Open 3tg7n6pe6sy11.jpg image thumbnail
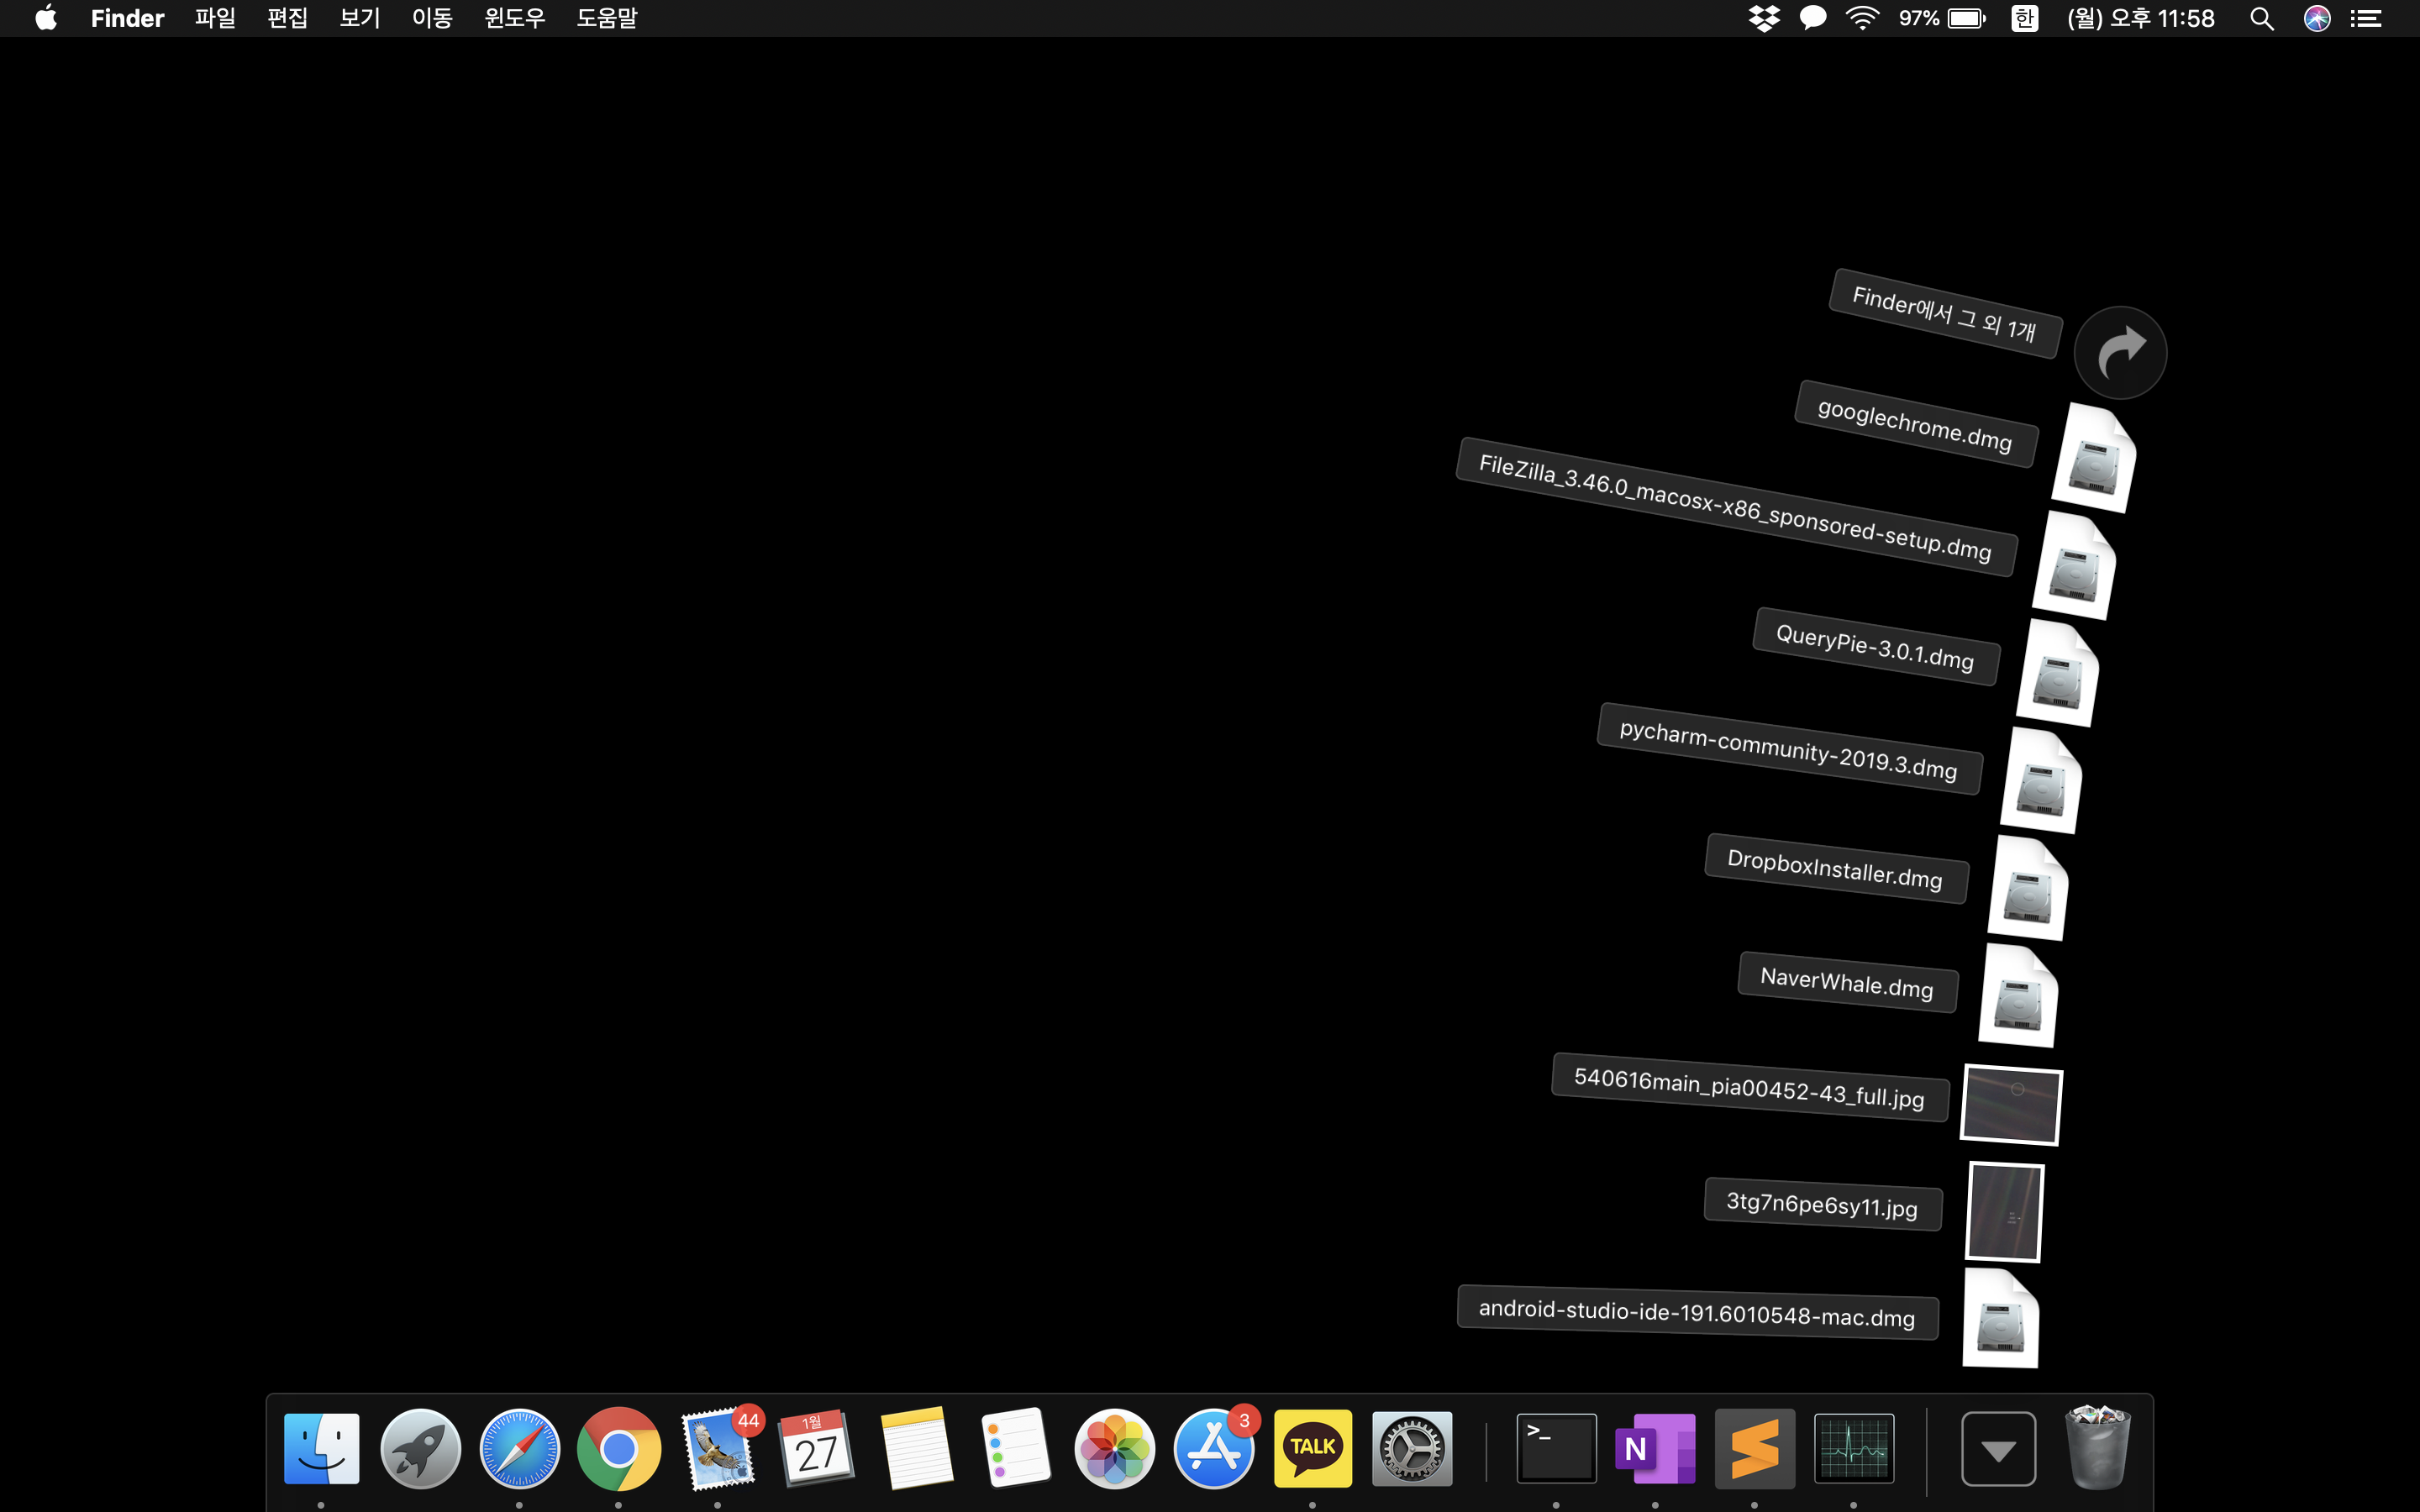2420x1512 pixels. (x=2004, y=1211)
